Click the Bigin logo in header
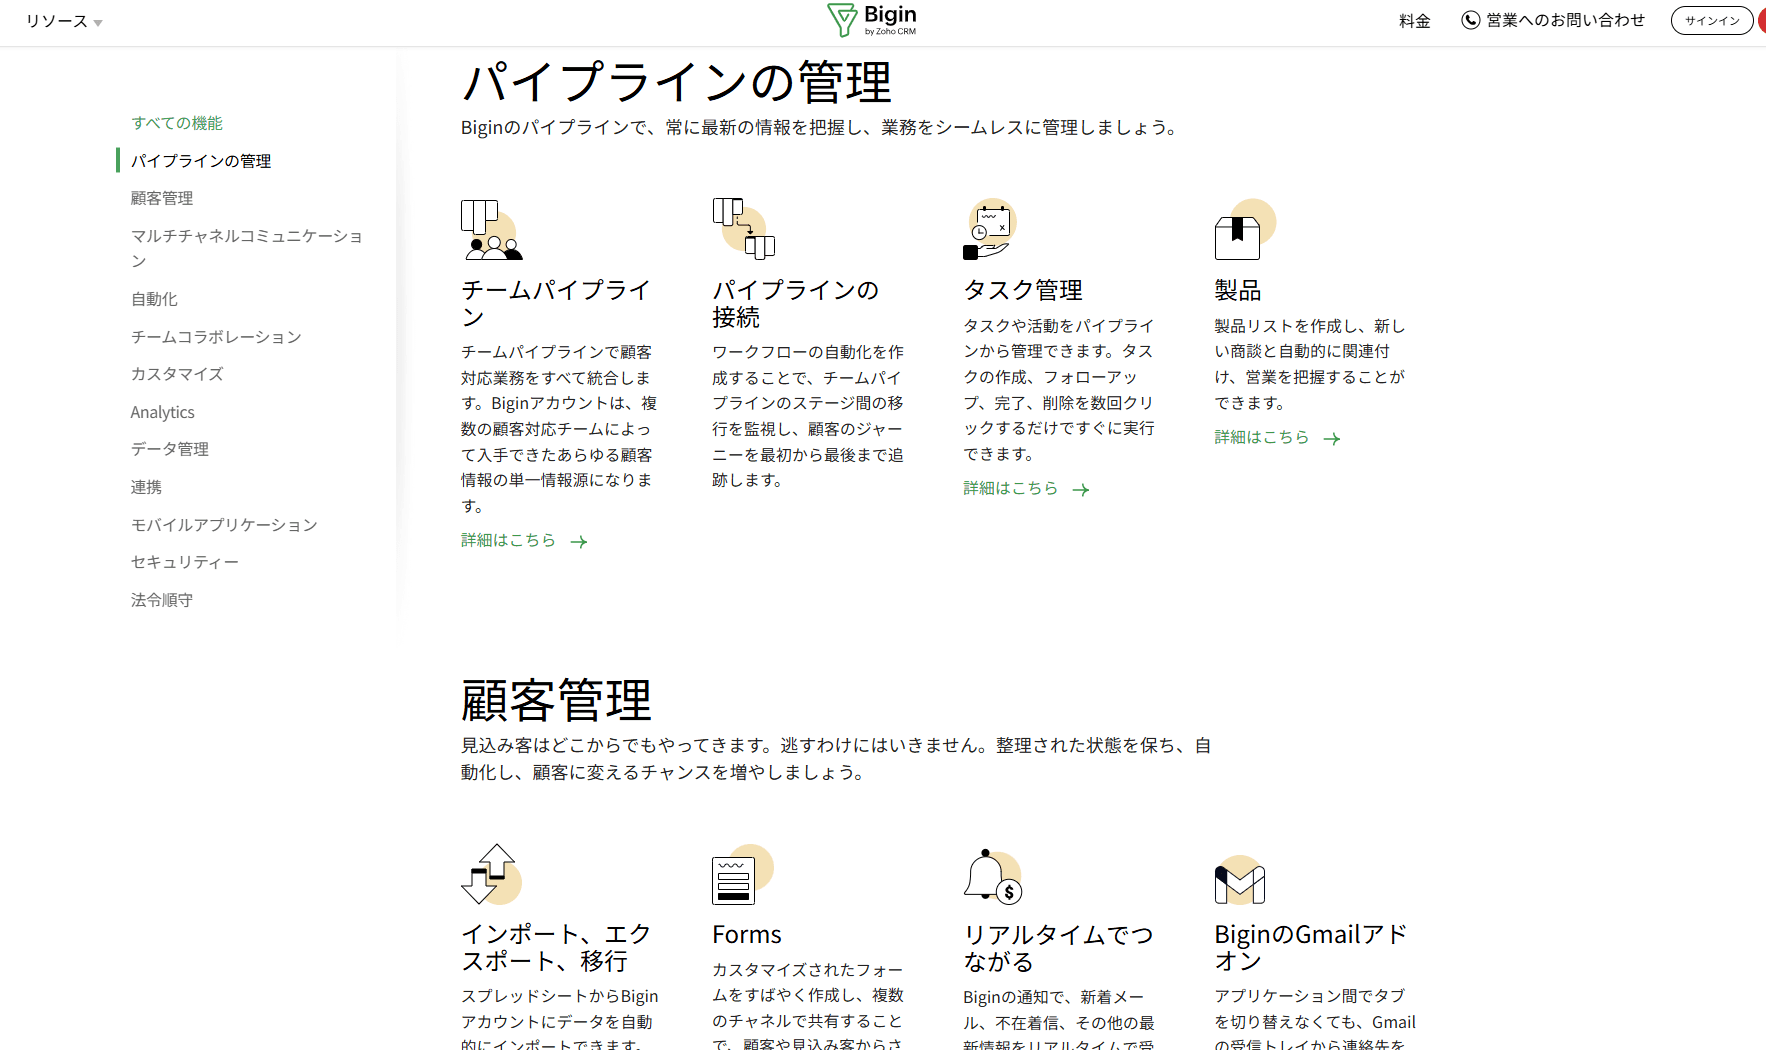Image resolution: width=1766 pixels, height=1050 pixels. pyautogui.click(x=872, y=20)
